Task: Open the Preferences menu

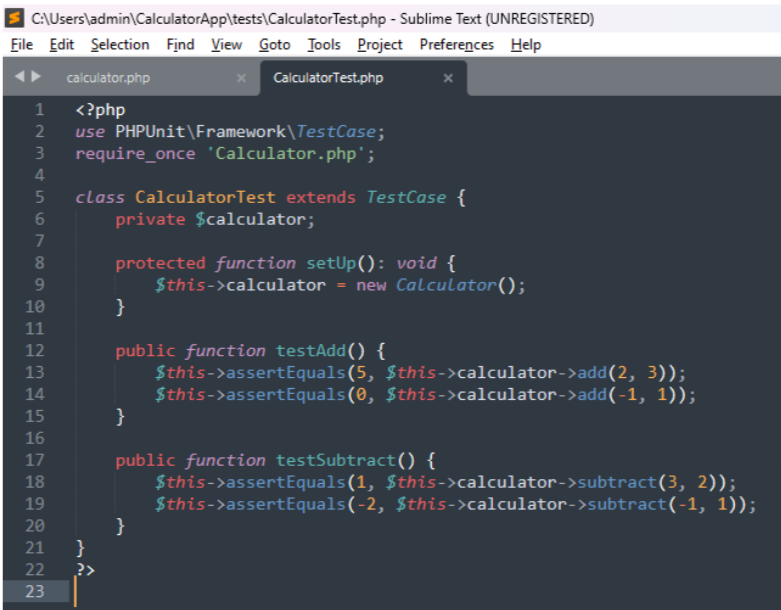Action: (456, 44)
